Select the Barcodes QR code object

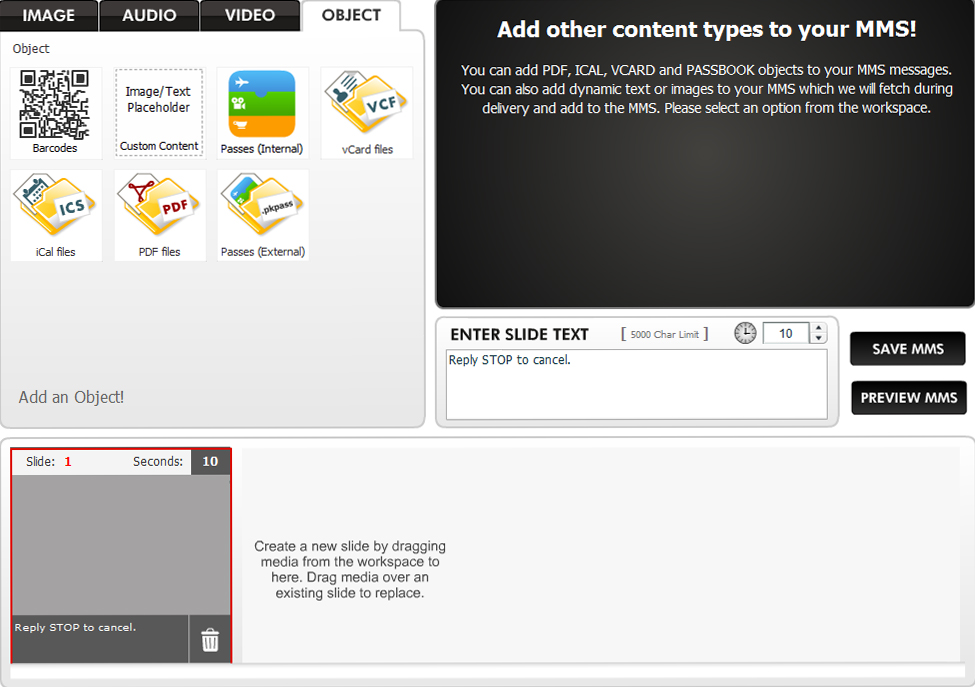coord(55,113)
